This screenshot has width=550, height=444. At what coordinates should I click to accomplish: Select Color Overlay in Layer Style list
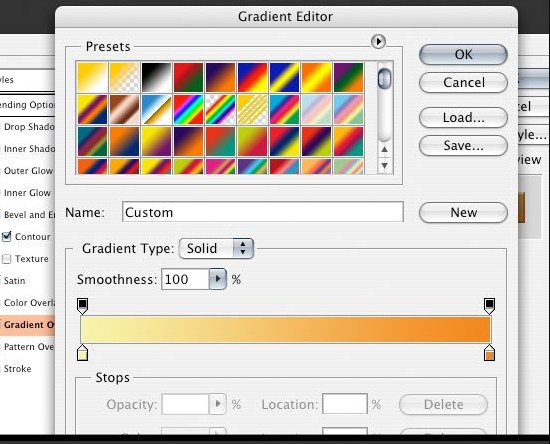29,302
